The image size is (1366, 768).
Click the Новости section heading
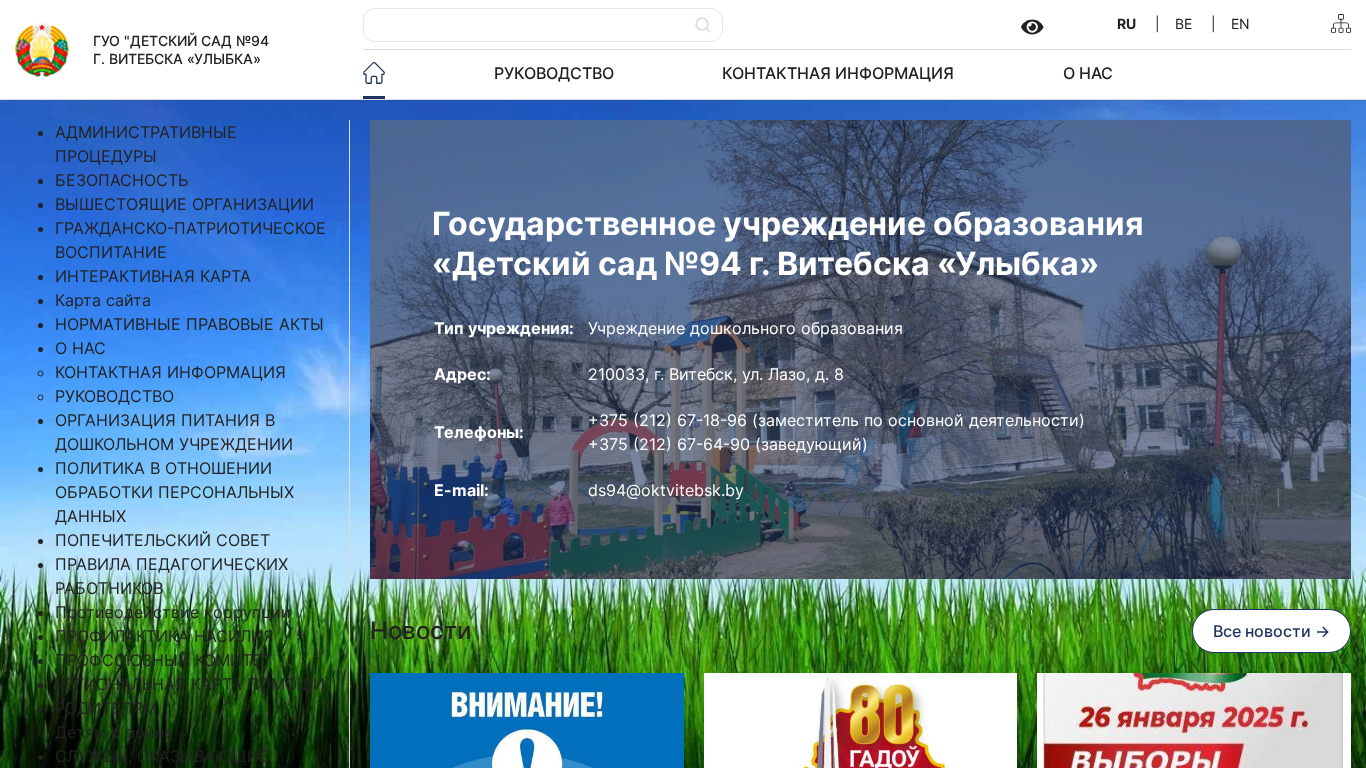[420, 631]
